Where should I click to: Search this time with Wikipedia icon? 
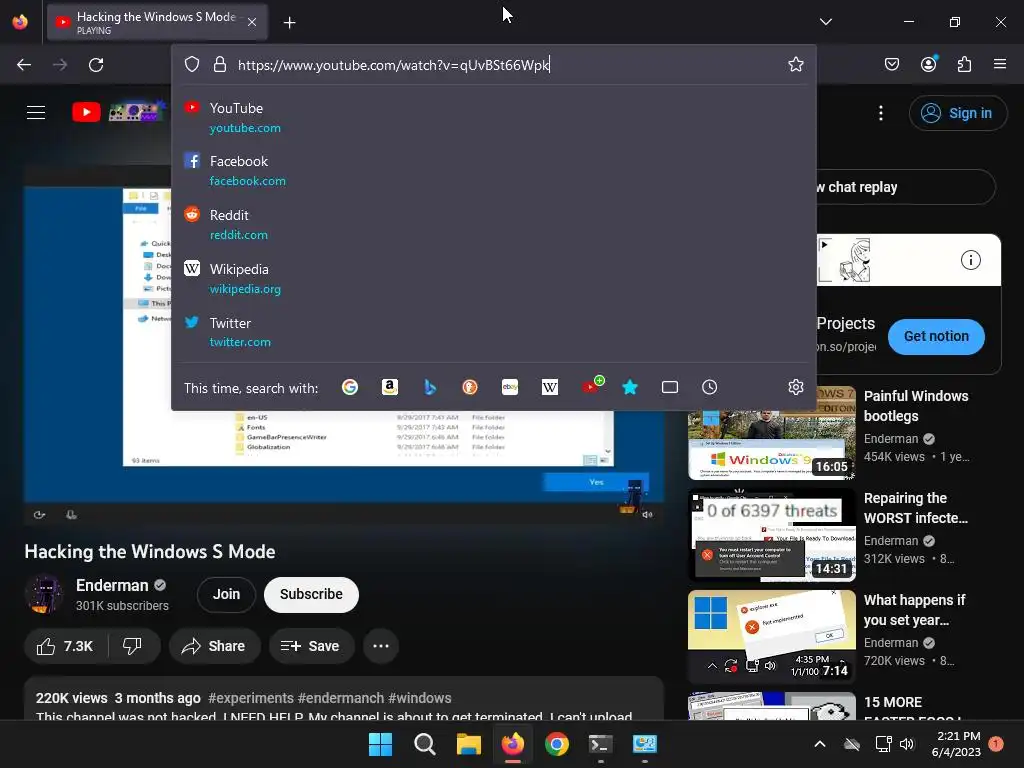tap(550, 387)
